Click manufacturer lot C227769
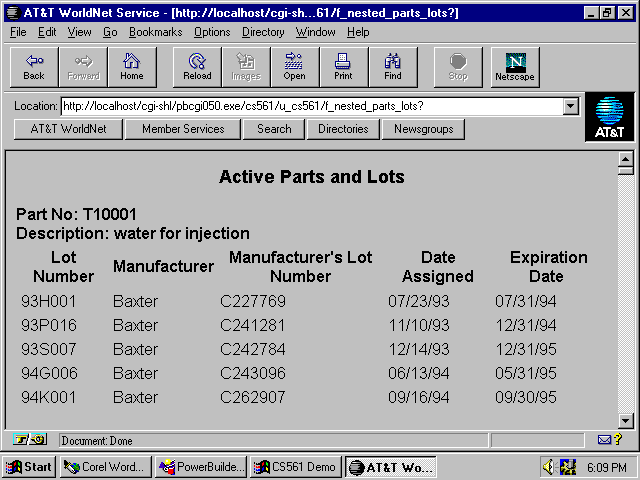Viewport: 640px width, 480px height. click(253, 302)
